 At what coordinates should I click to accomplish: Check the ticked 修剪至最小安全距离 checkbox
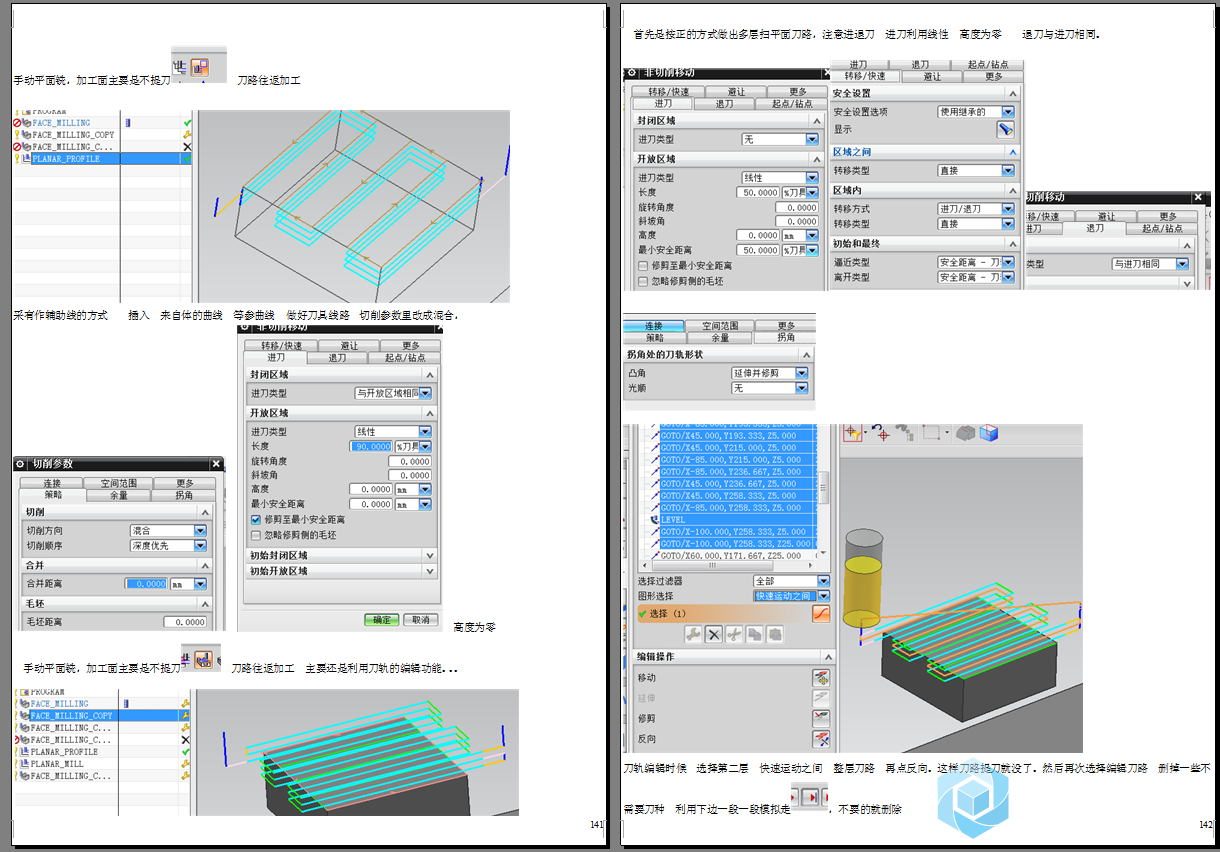tap(255, 520)
